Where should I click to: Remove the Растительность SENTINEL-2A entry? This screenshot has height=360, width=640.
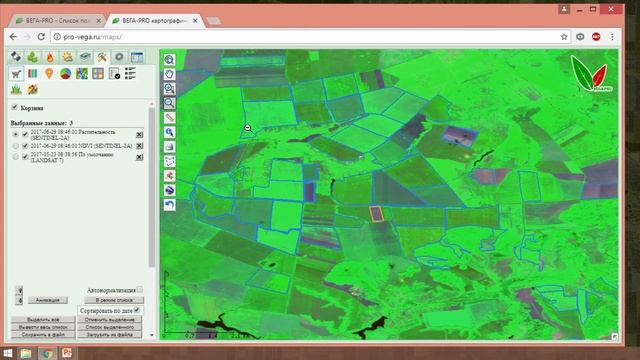click(x=140, y=134)
